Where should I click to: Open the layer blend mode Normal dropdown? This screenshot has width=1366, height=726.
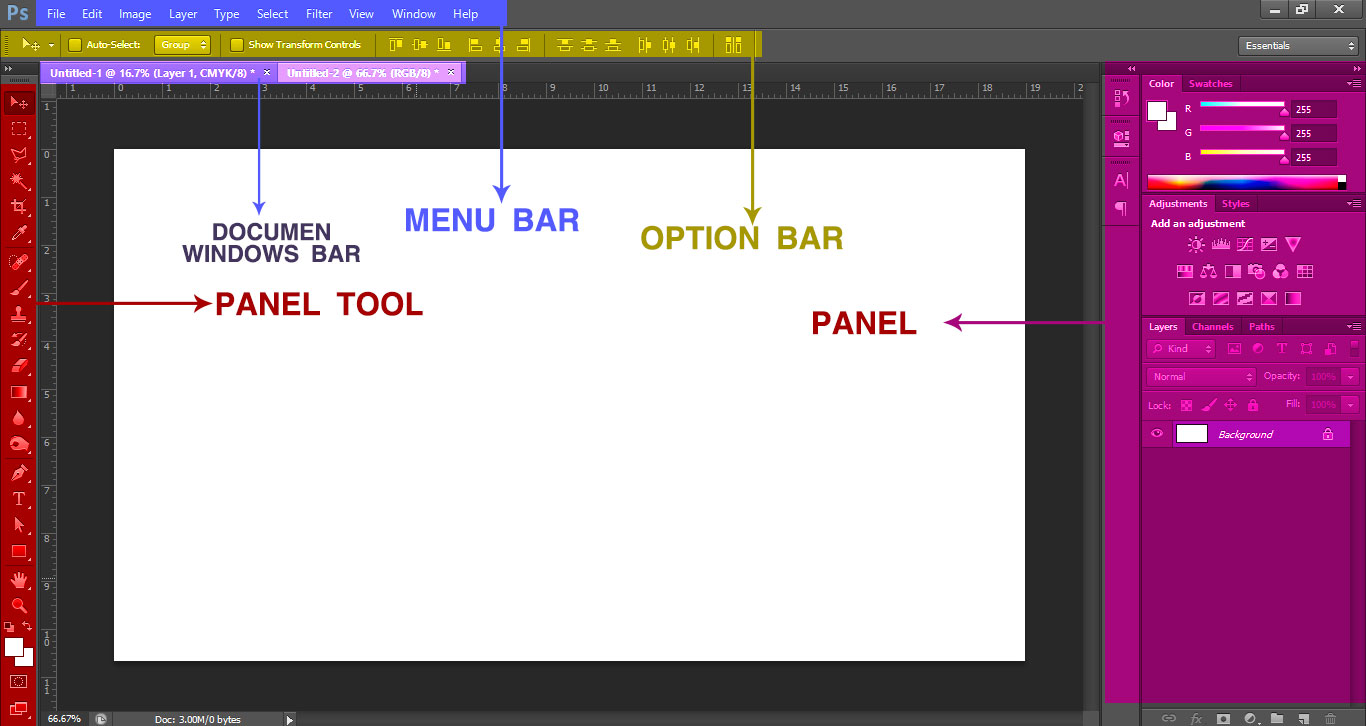[1199, 376]
